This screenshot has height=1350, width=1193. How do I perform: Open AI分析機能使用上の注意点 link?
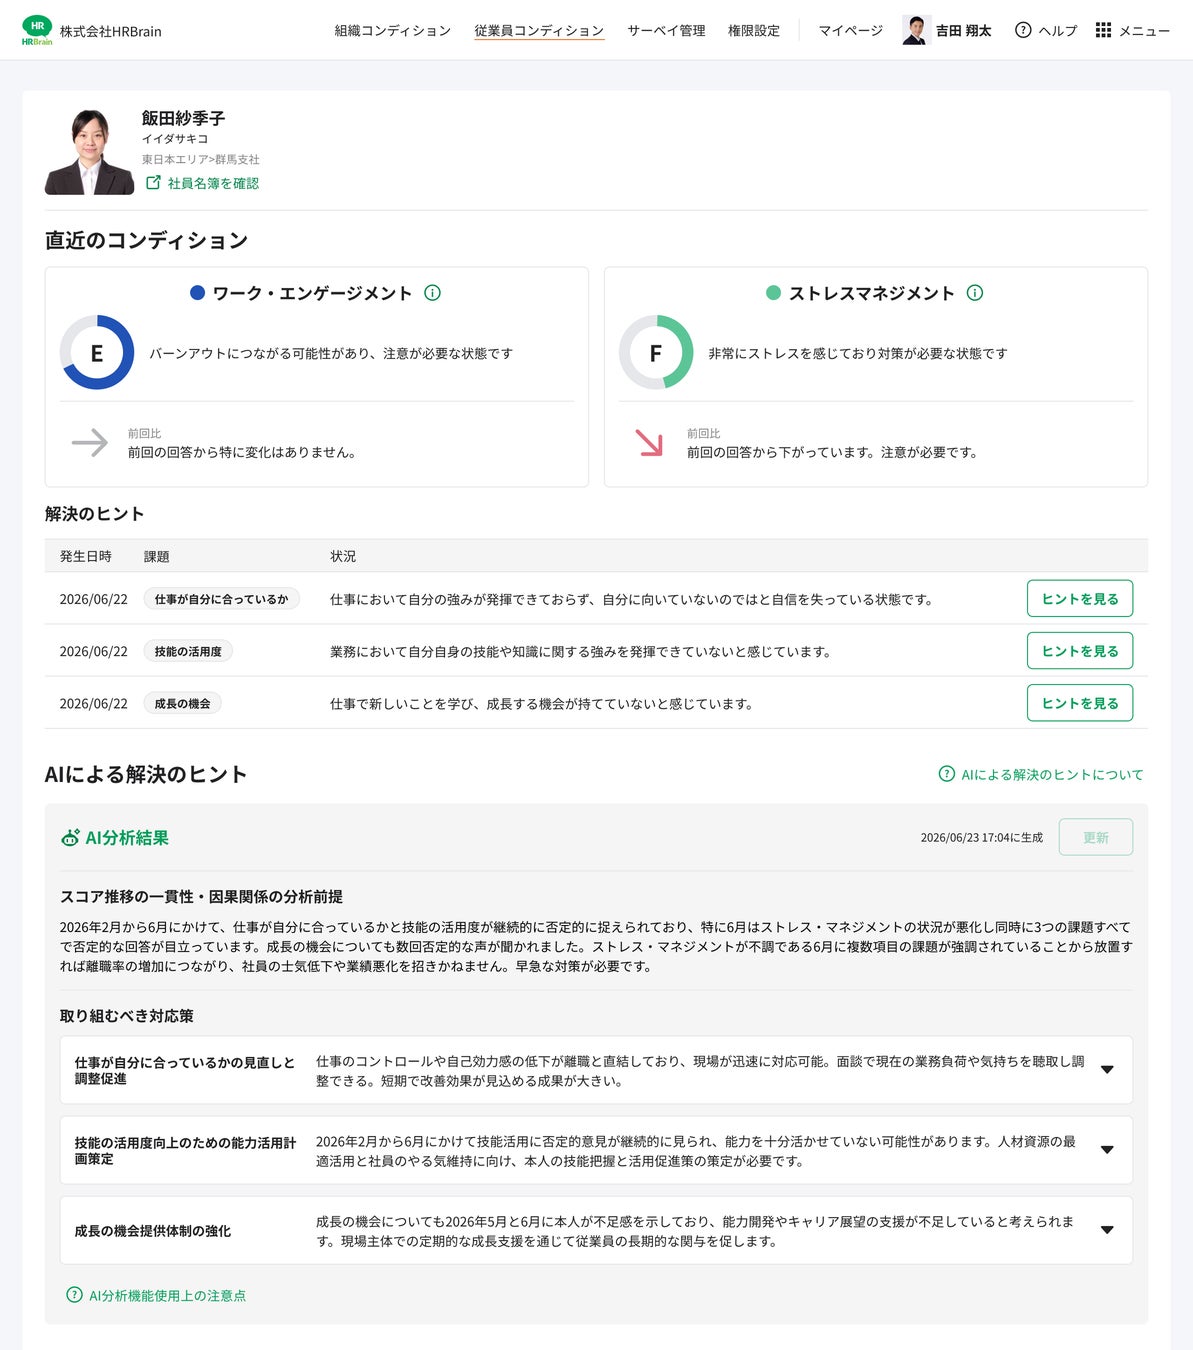167,1295
